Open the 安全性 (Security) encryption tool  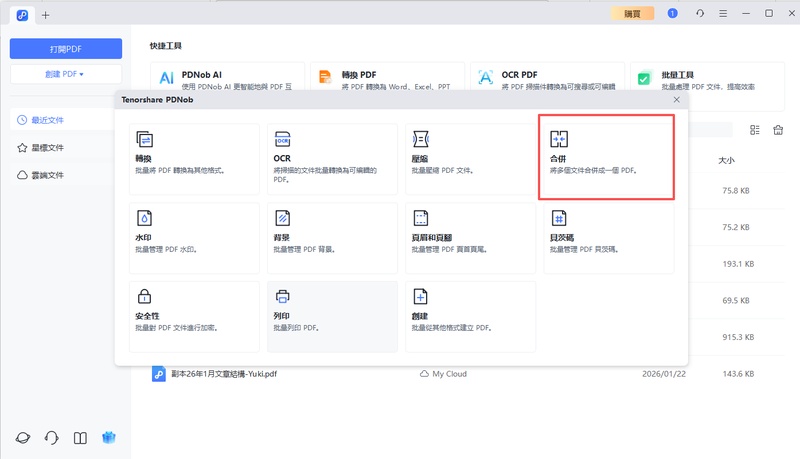[x=194, y=314]
